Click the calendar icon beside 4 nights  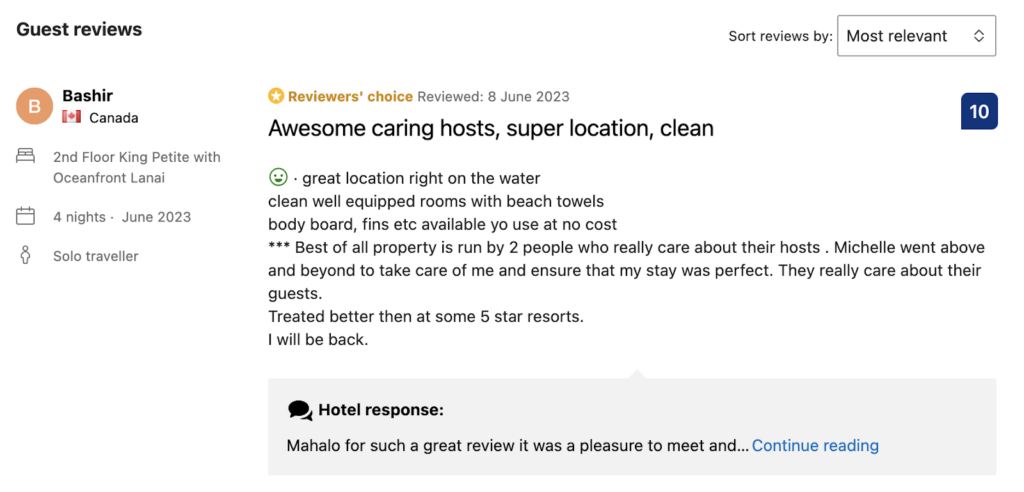26,216
